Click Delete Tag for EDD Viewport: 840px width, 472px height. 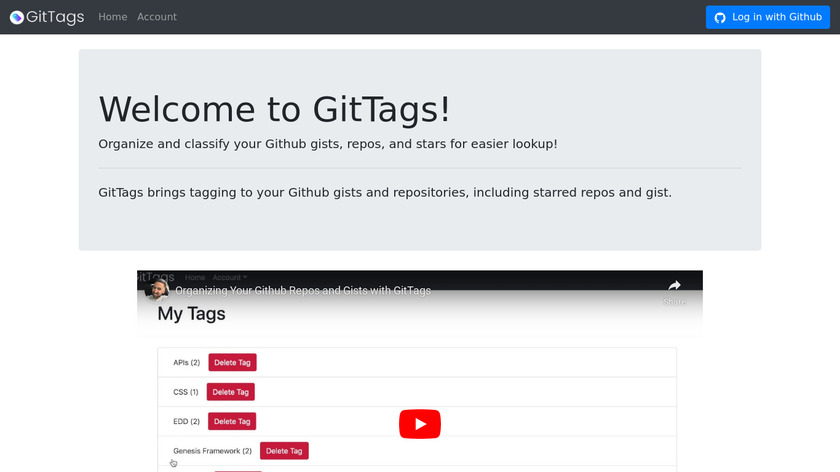(232, 421)
